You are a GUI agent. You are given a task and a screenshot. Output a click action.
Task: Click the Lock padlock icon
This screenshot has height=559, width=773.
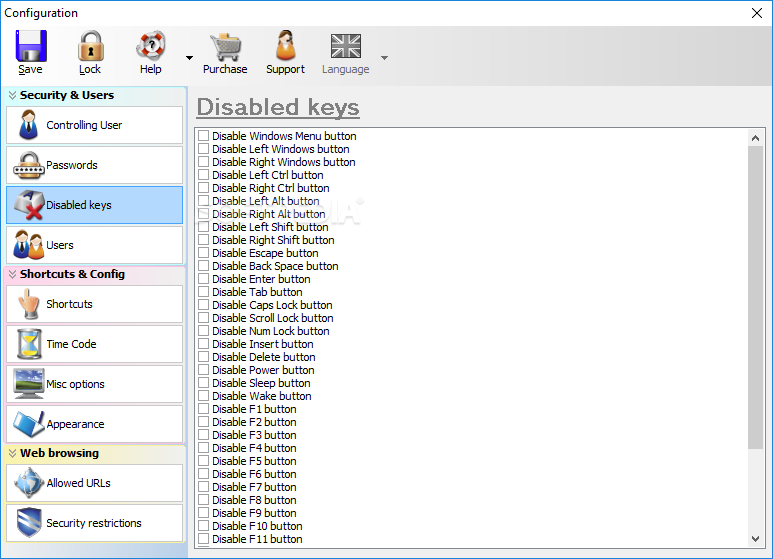(x=90, y=46)
